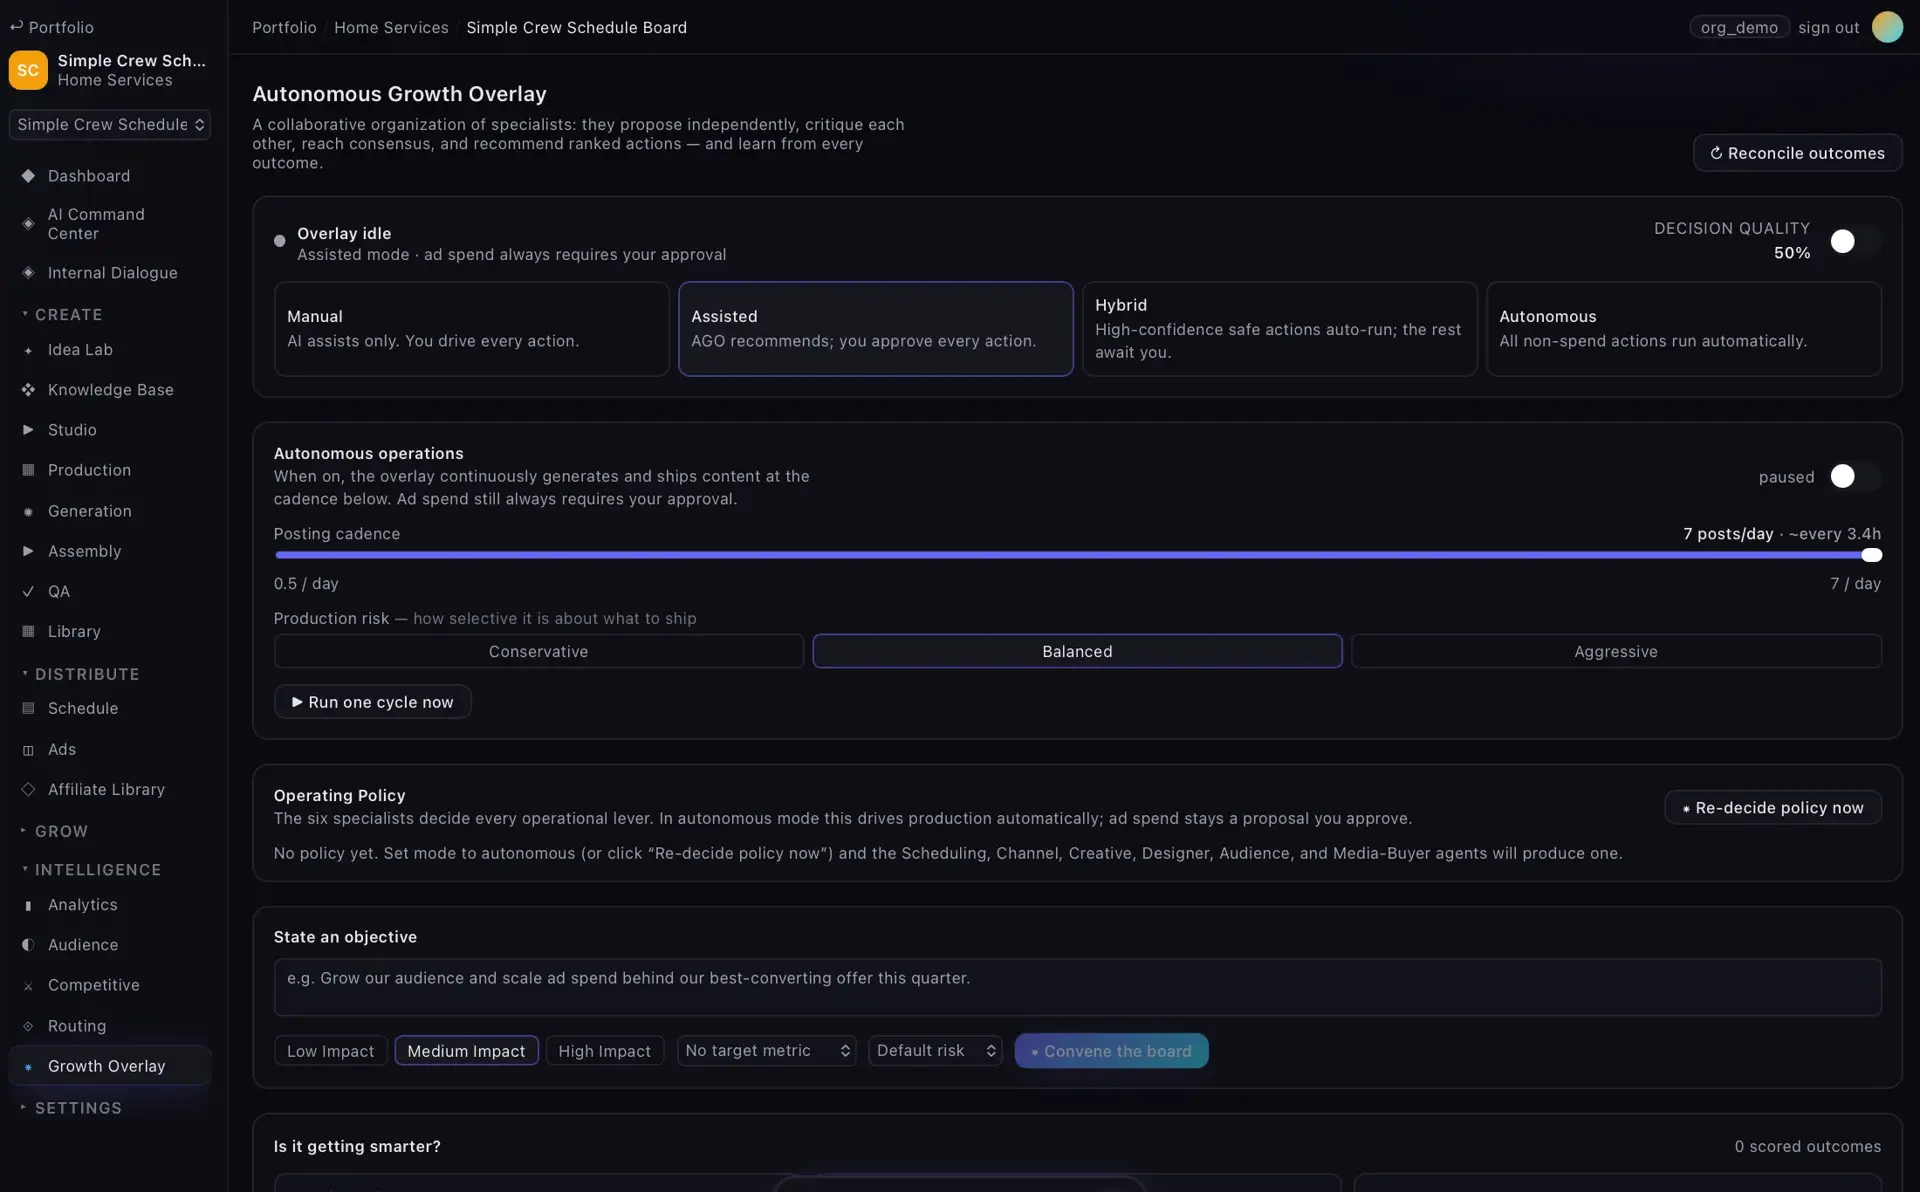Image resolution: width=1920 pixels, height=1192 pixels.
Task: Click the Production square icon
Action: coord(28,470)
